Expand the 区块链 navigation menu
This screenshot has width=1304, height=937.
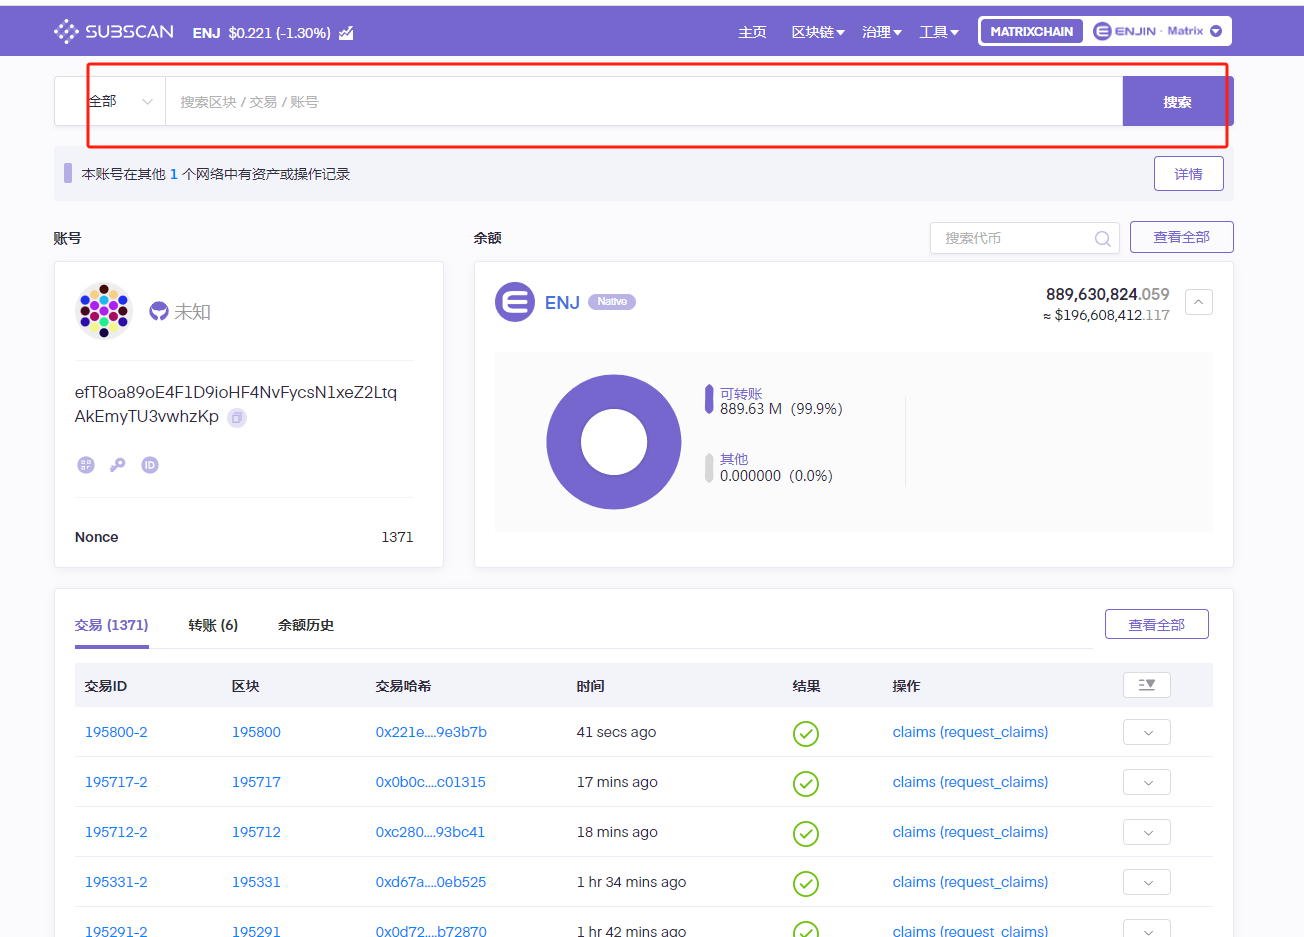[818, 32]
